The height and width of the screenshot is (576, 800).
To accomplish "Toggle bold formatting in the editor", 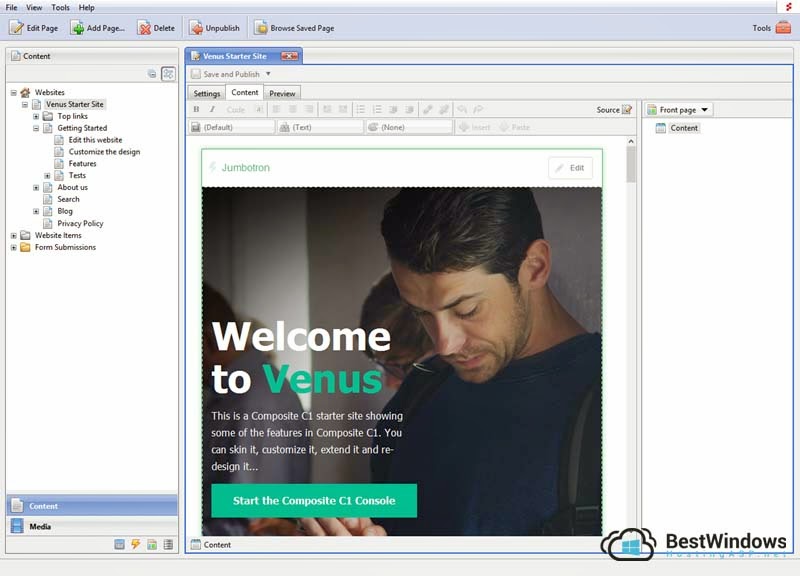I will coord(196,109).
